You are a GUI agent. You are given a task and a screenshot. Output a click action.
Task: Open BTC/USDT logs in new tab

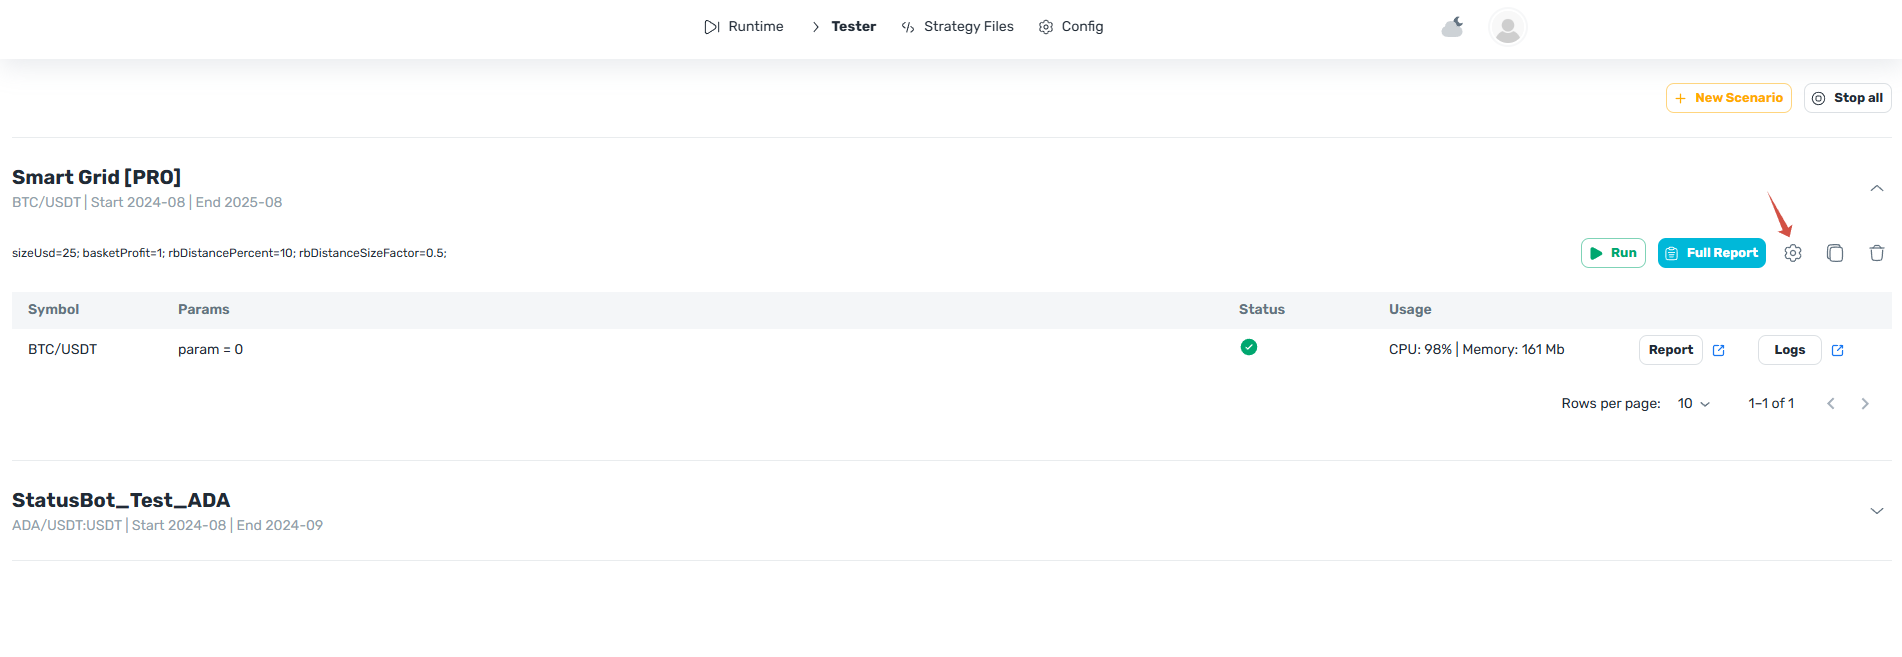1837,350
